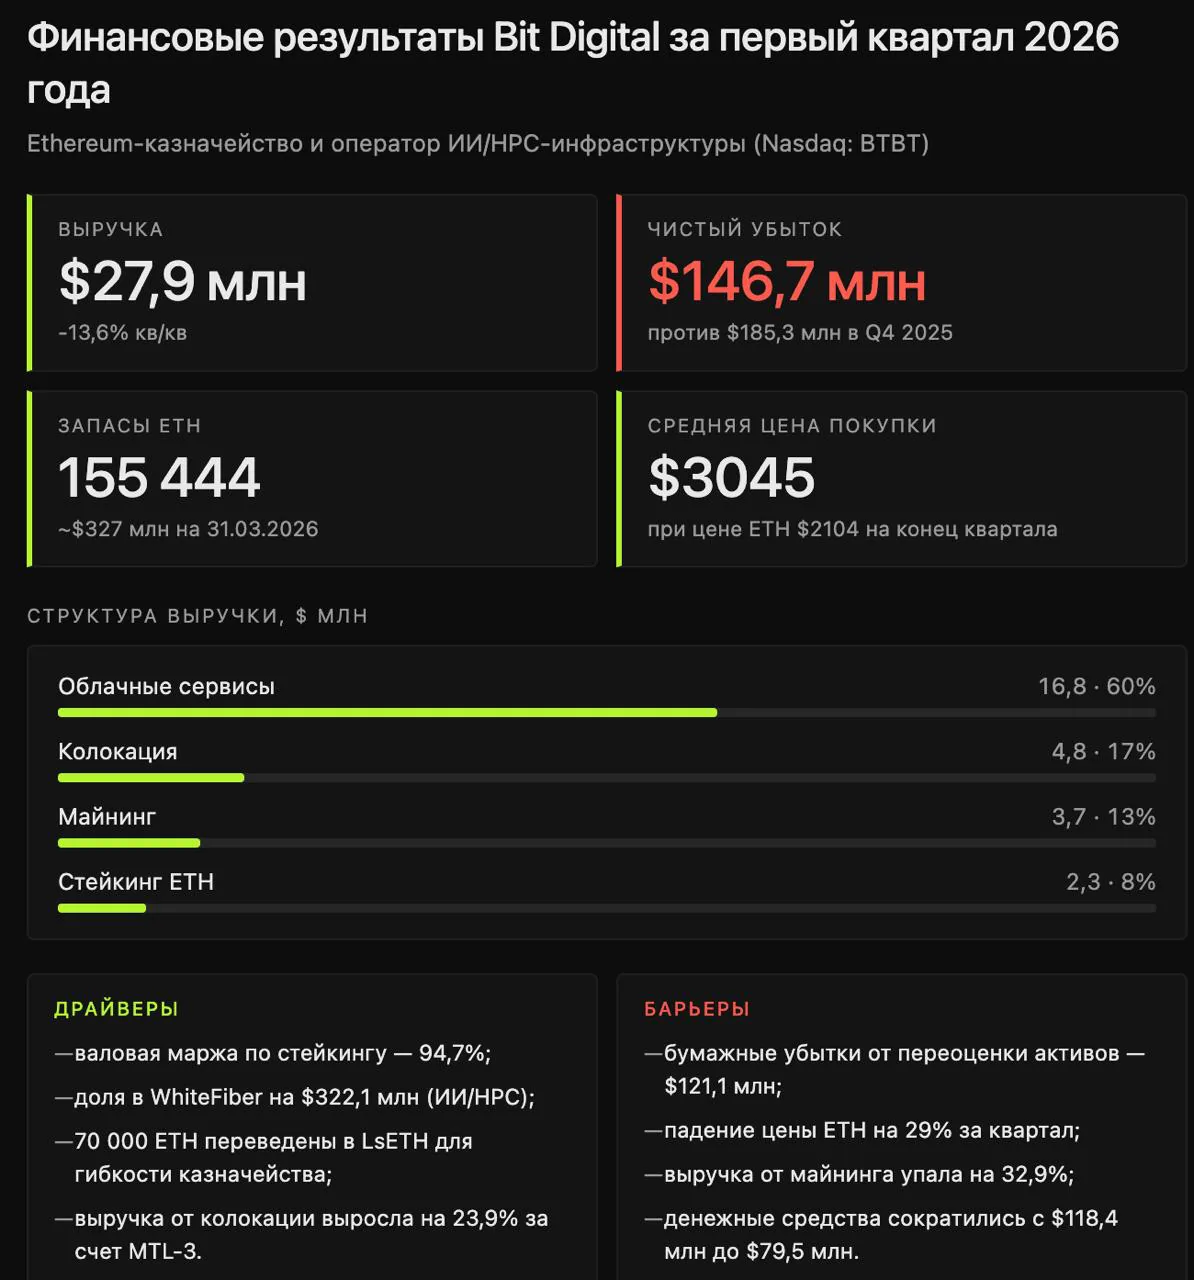Click the '-13,6% кв/кв' change text
1194x1280 pixels.
[x=122, y=333]
